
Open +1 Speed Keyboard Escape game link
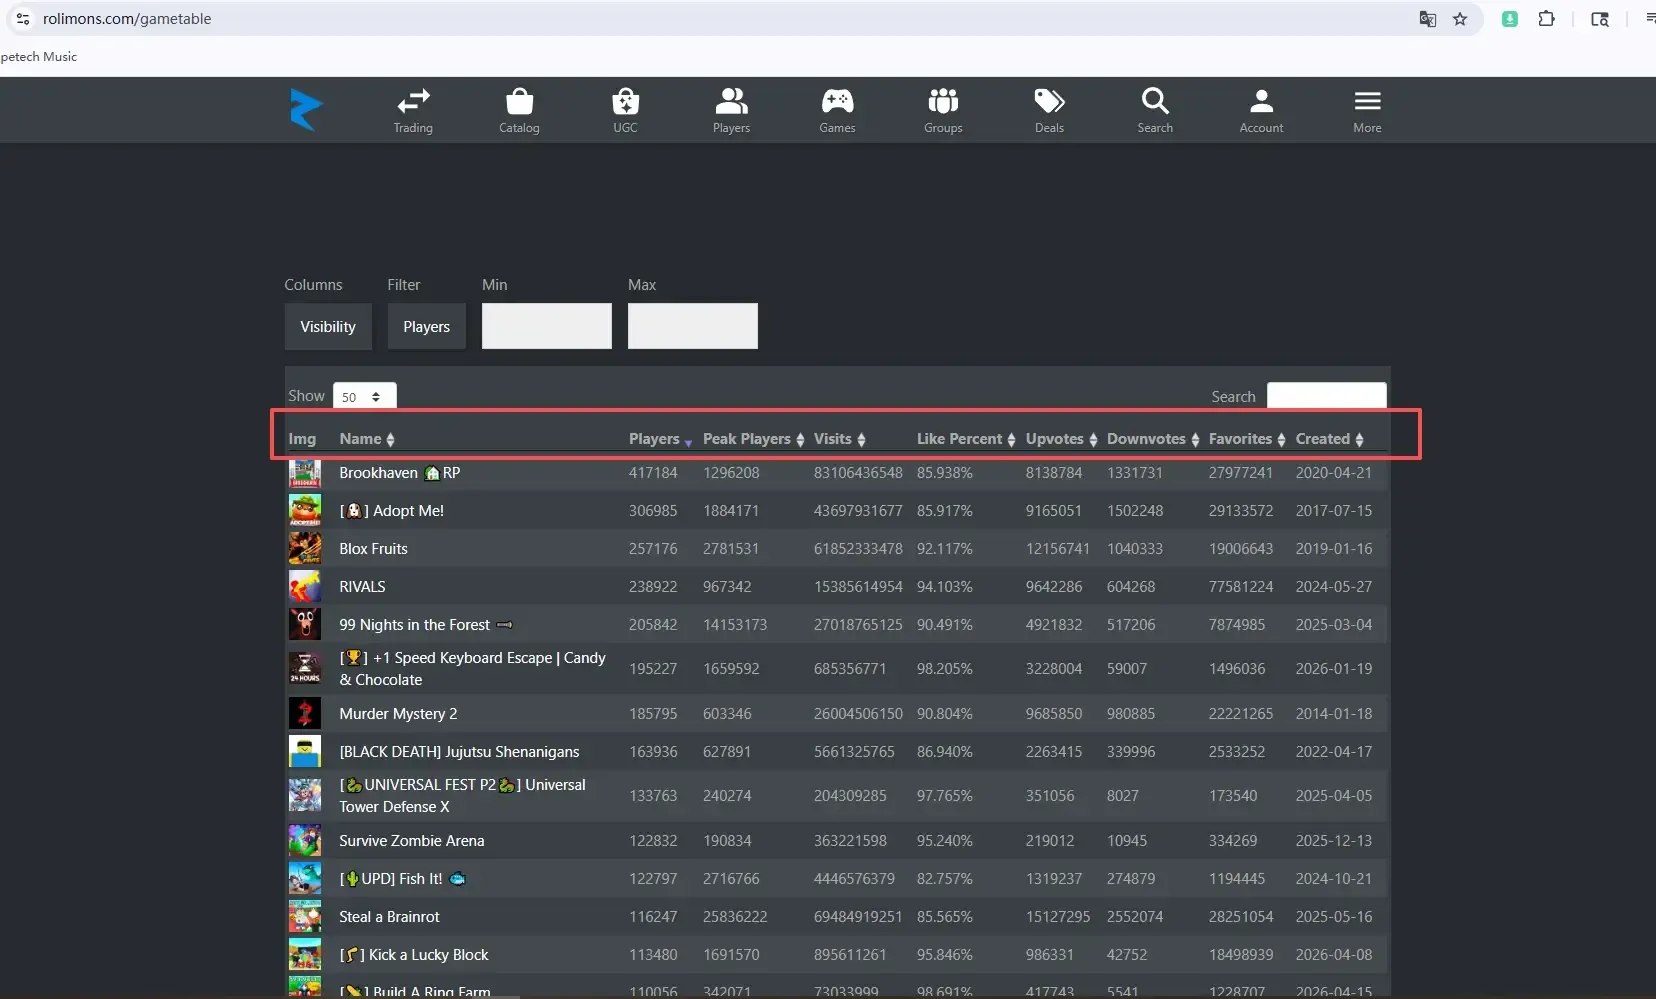pyautogui.click(x=472, y=669)
